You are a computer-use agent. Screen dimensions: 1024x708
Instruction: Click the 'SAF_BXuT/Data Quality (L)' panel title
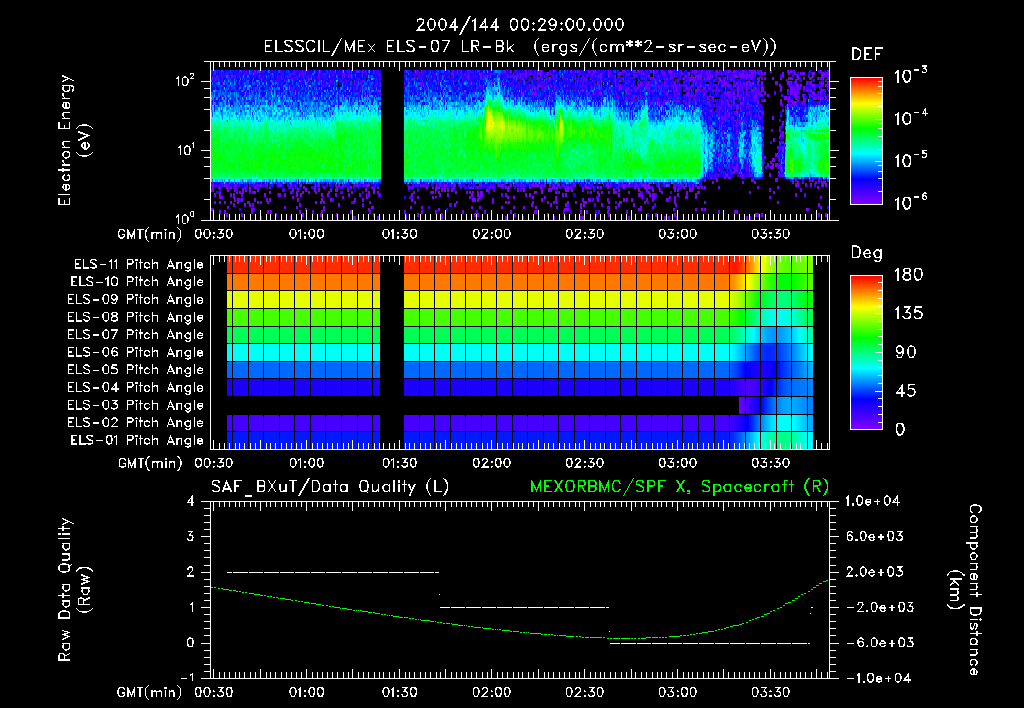(330, 487)
